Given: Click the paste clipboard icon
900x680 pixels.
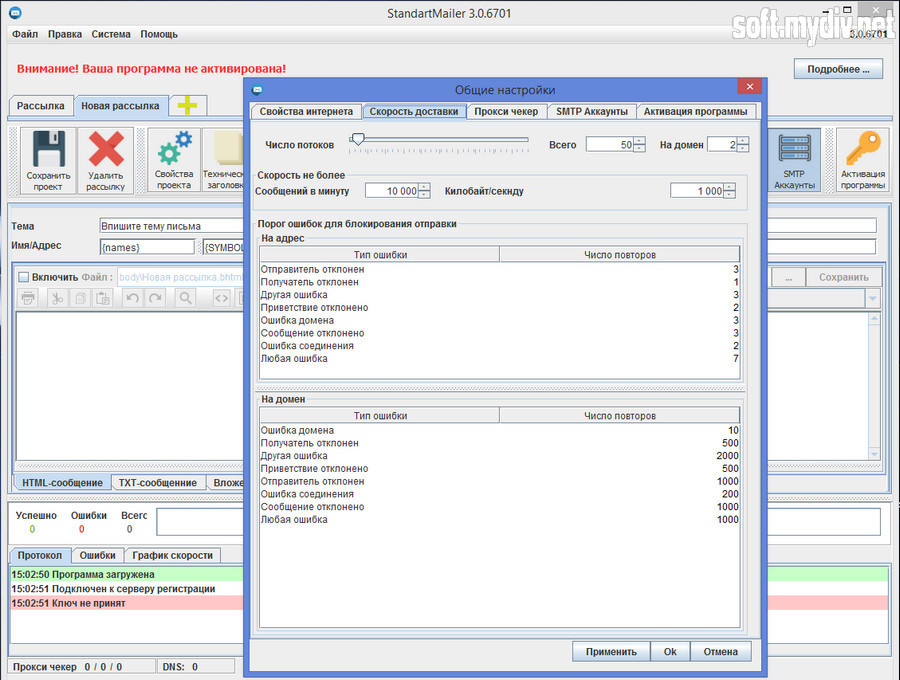Looking at the screenshot, I should 103,298.
